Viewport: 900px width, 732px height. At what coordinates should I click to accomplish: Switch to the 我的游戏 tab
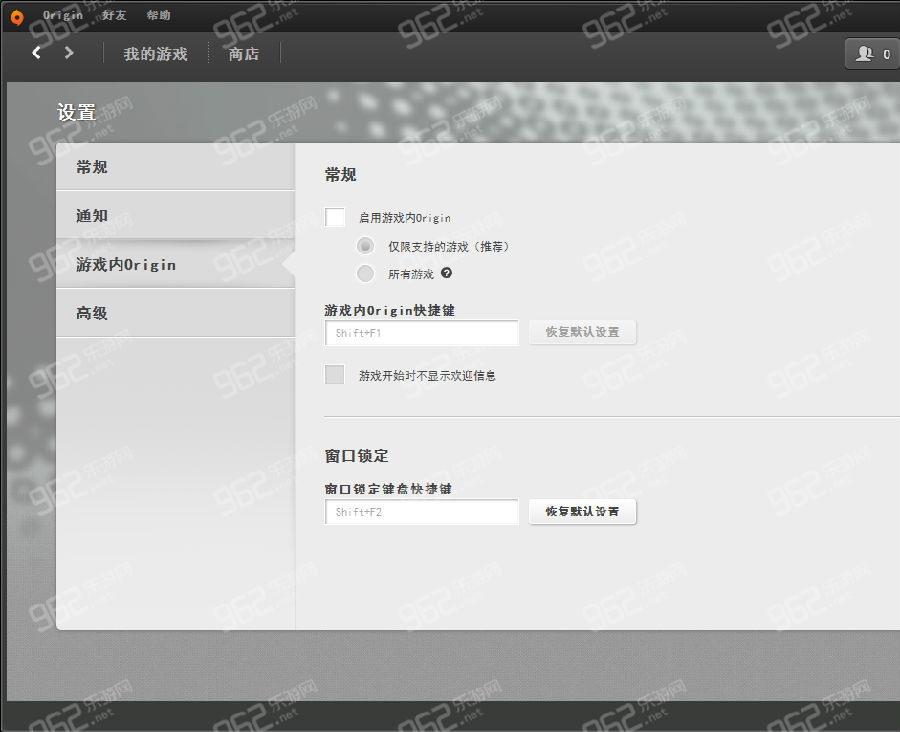155,54
